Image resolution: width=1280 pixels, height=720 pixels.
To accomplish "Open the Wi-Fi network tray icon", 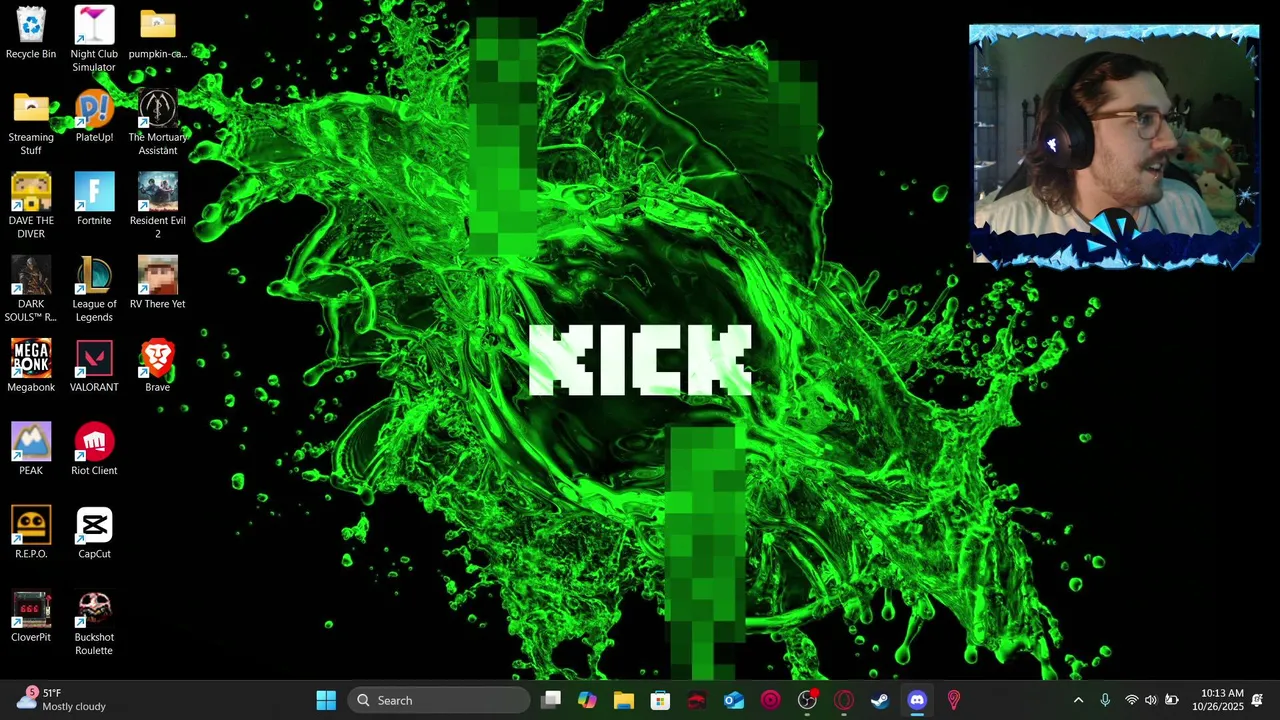I will [x=1132, y=700].
